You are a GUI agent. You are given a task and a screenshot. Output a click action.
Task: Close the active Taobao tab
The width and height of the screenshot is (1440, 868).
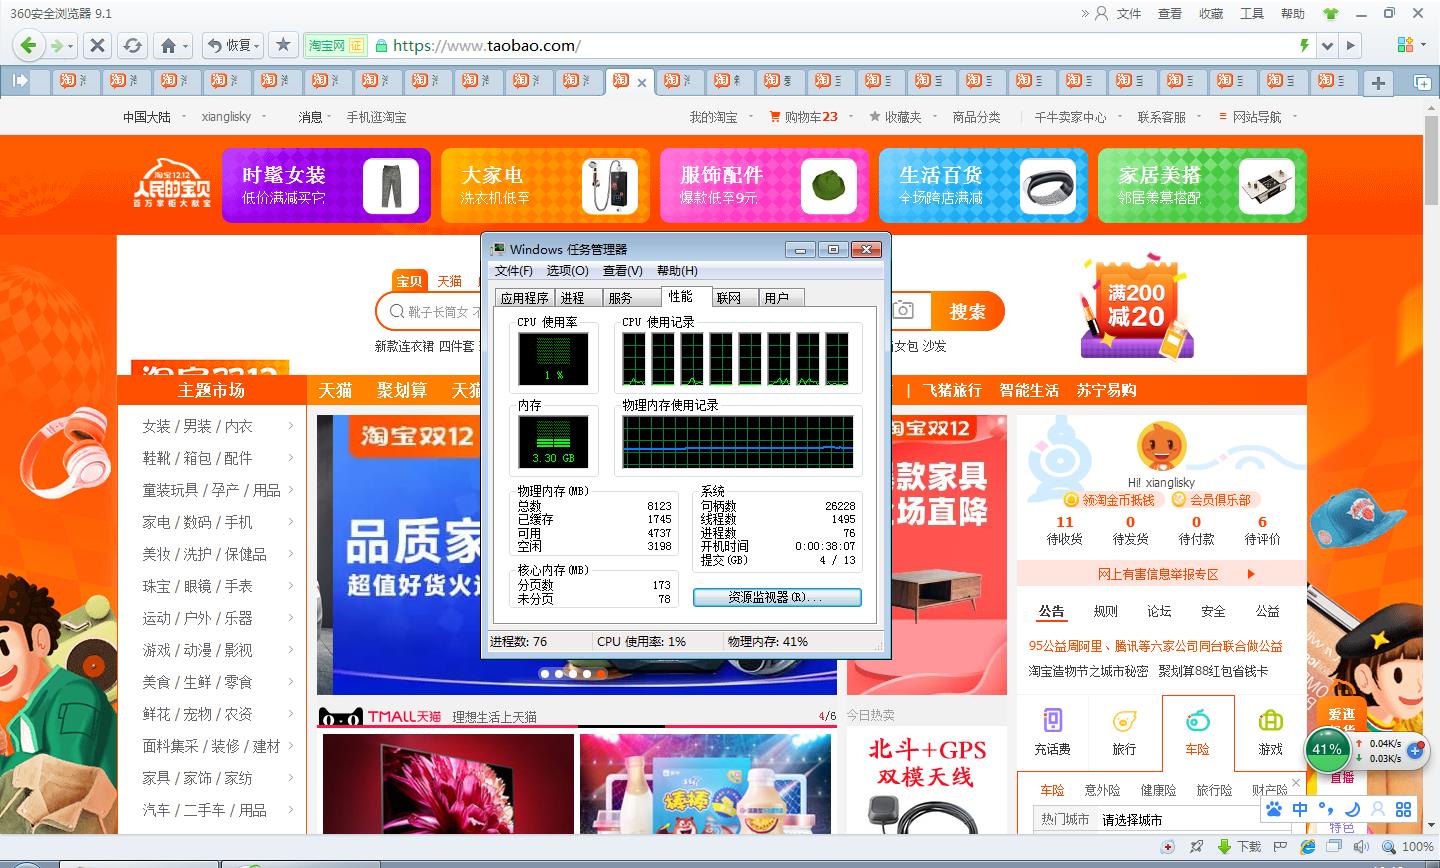tap(642, 83)
